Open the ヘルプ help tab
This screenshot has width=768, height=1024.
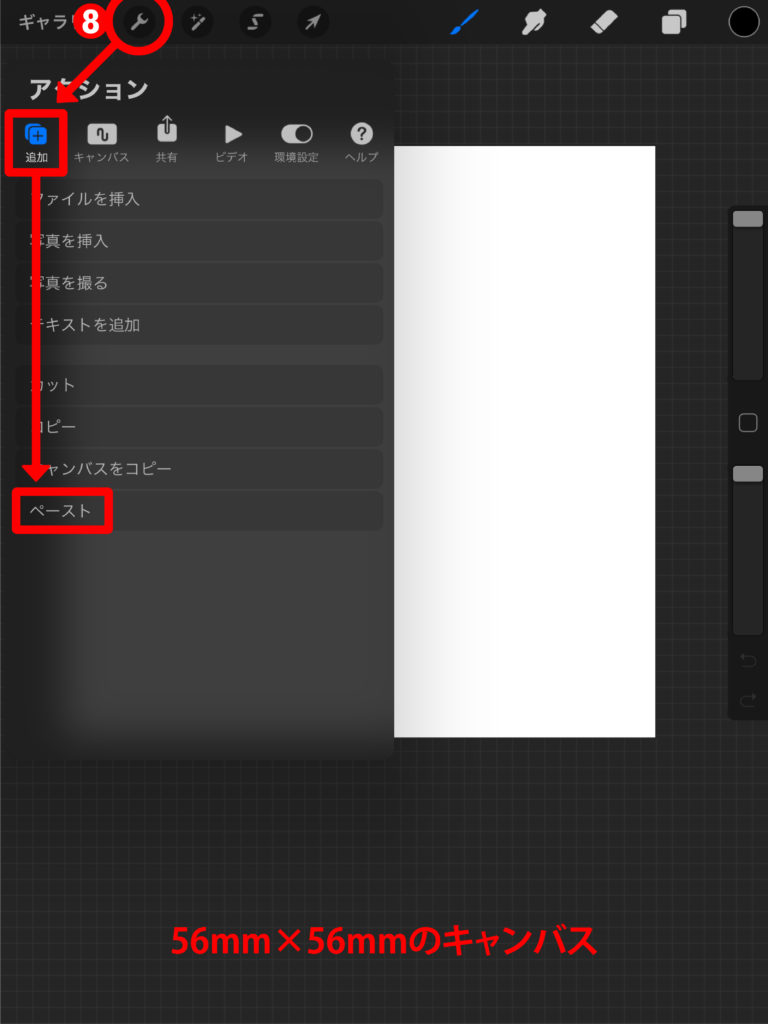[361, 142]
